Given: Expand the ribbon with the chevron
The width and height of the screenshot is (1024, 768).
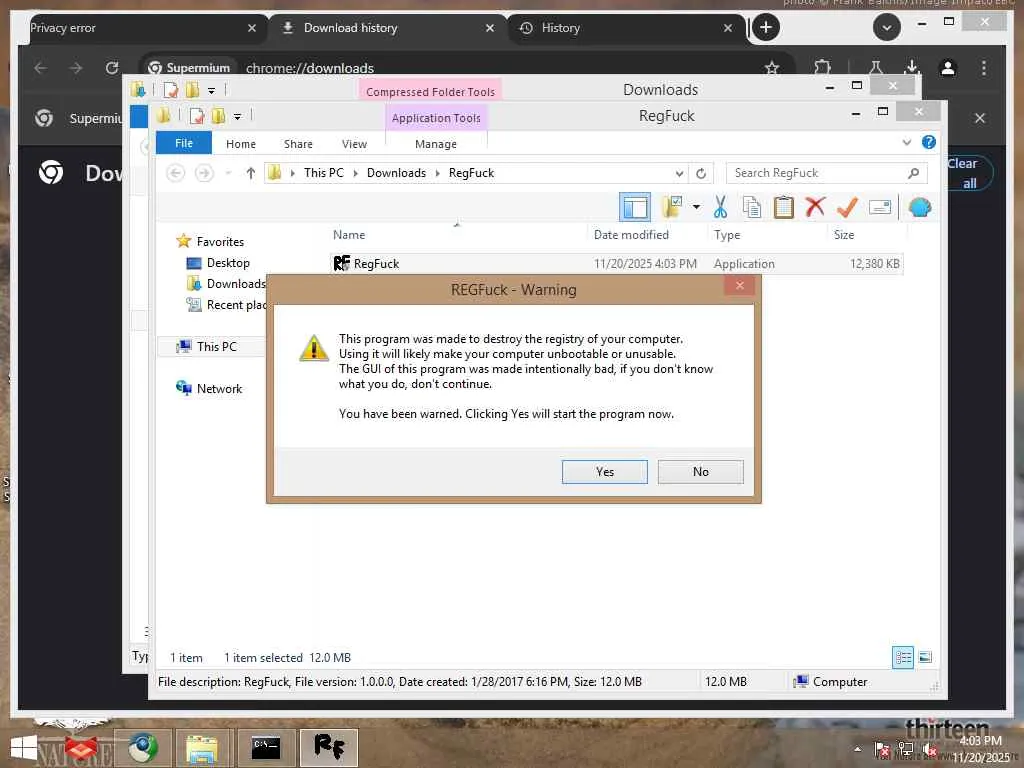Looking at the screenshot, I should tap(906, 142).
